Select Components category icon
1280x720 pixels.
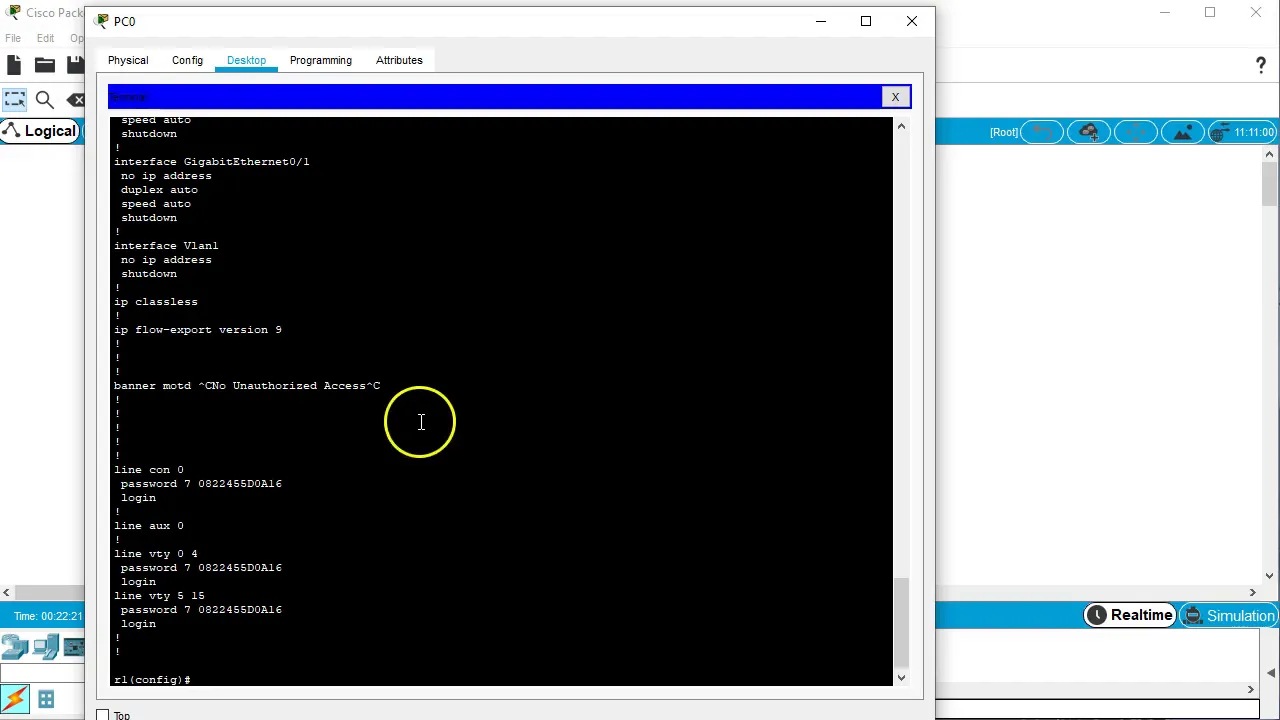coord(75,648)
